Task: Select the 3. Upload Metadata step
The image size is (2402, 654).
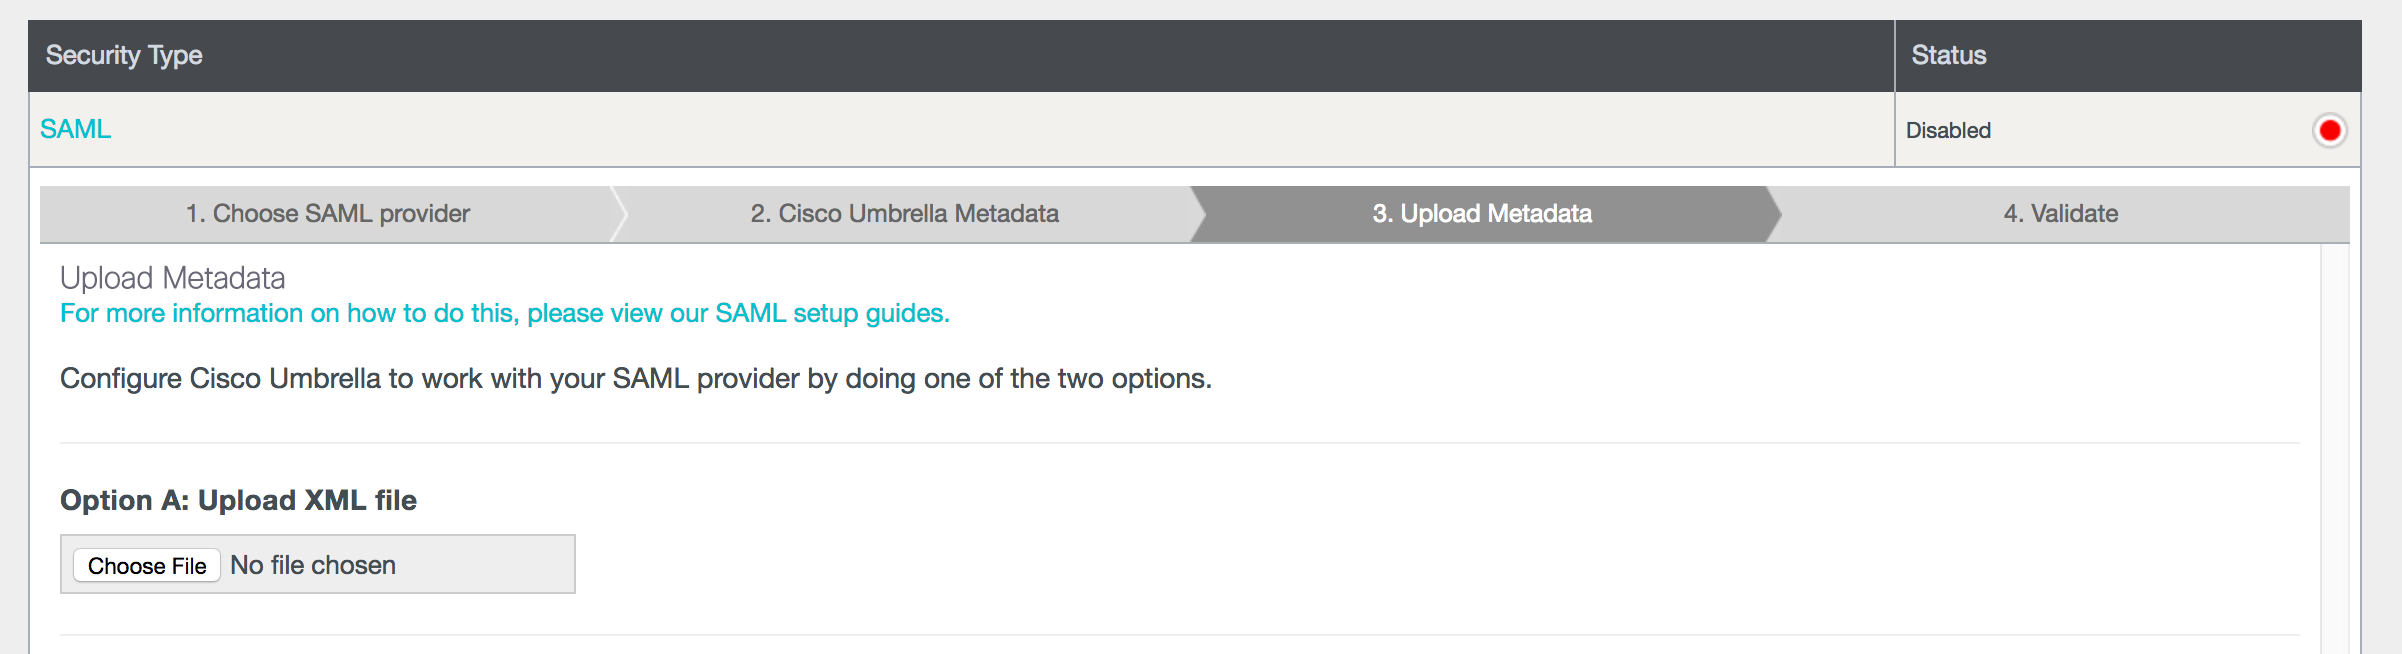Action: pos(1481,213)
